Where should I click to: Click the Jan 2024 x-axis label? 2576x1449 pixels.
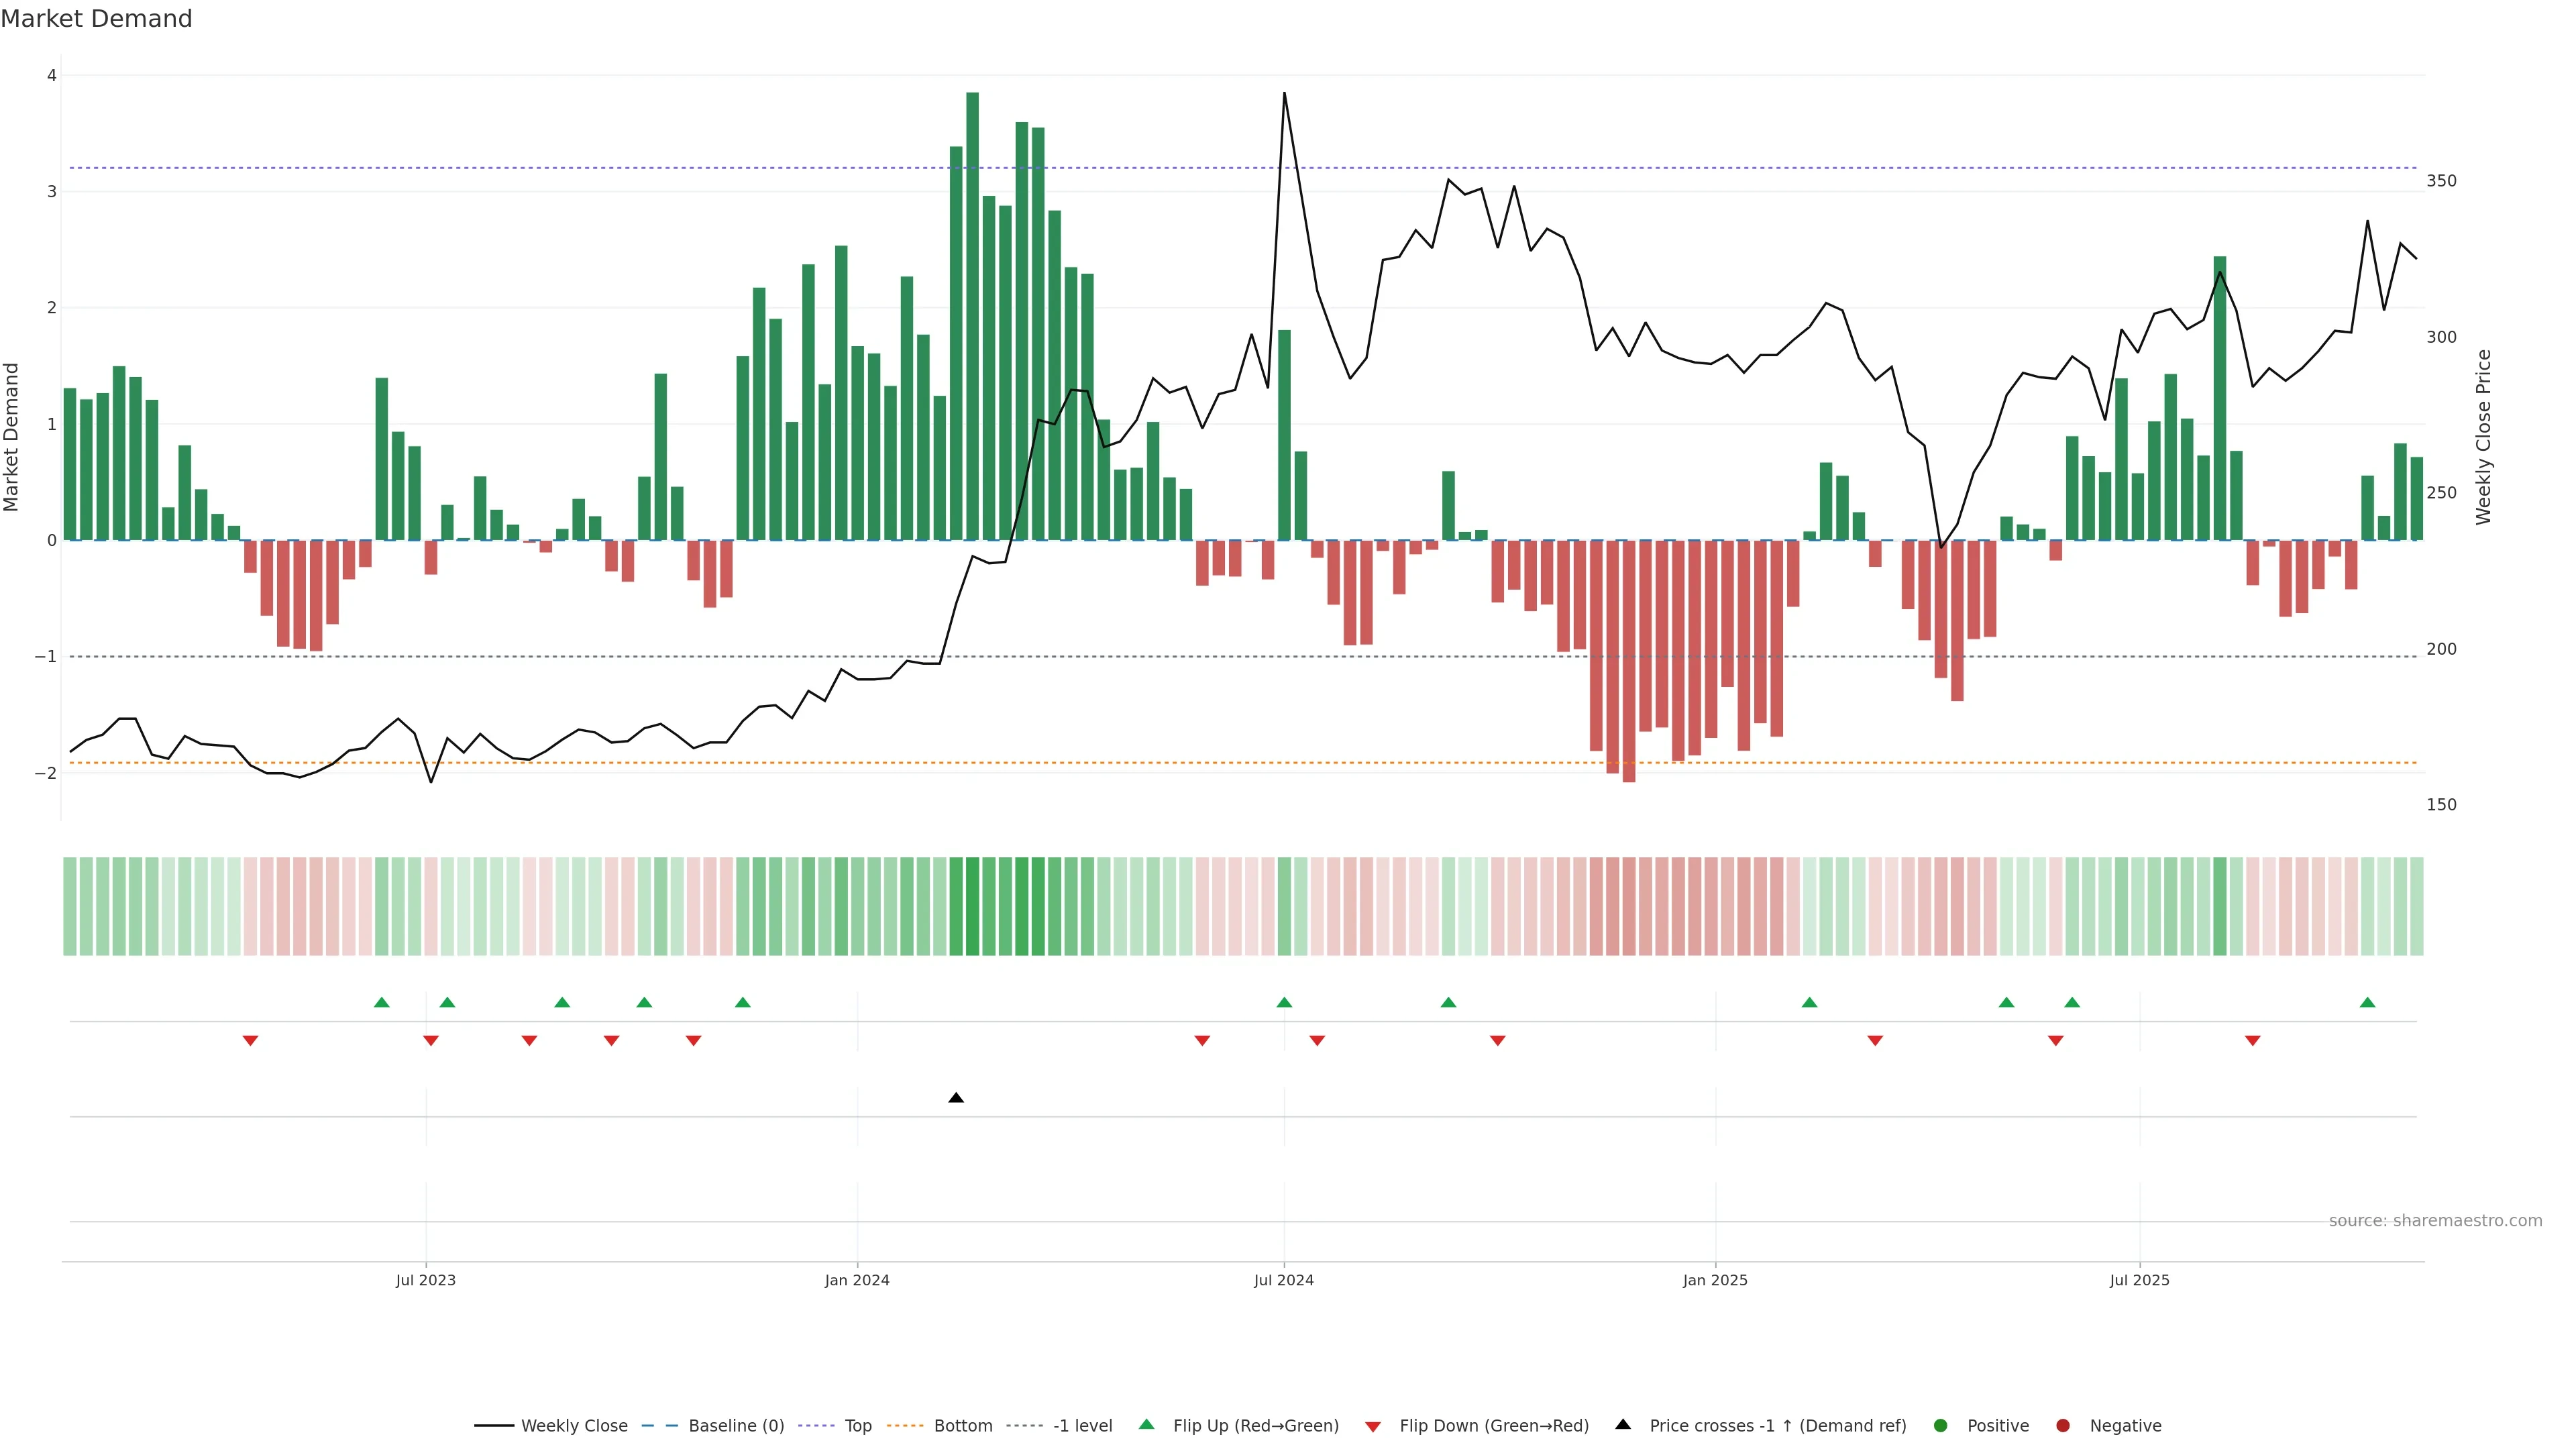click(857, 1280)
